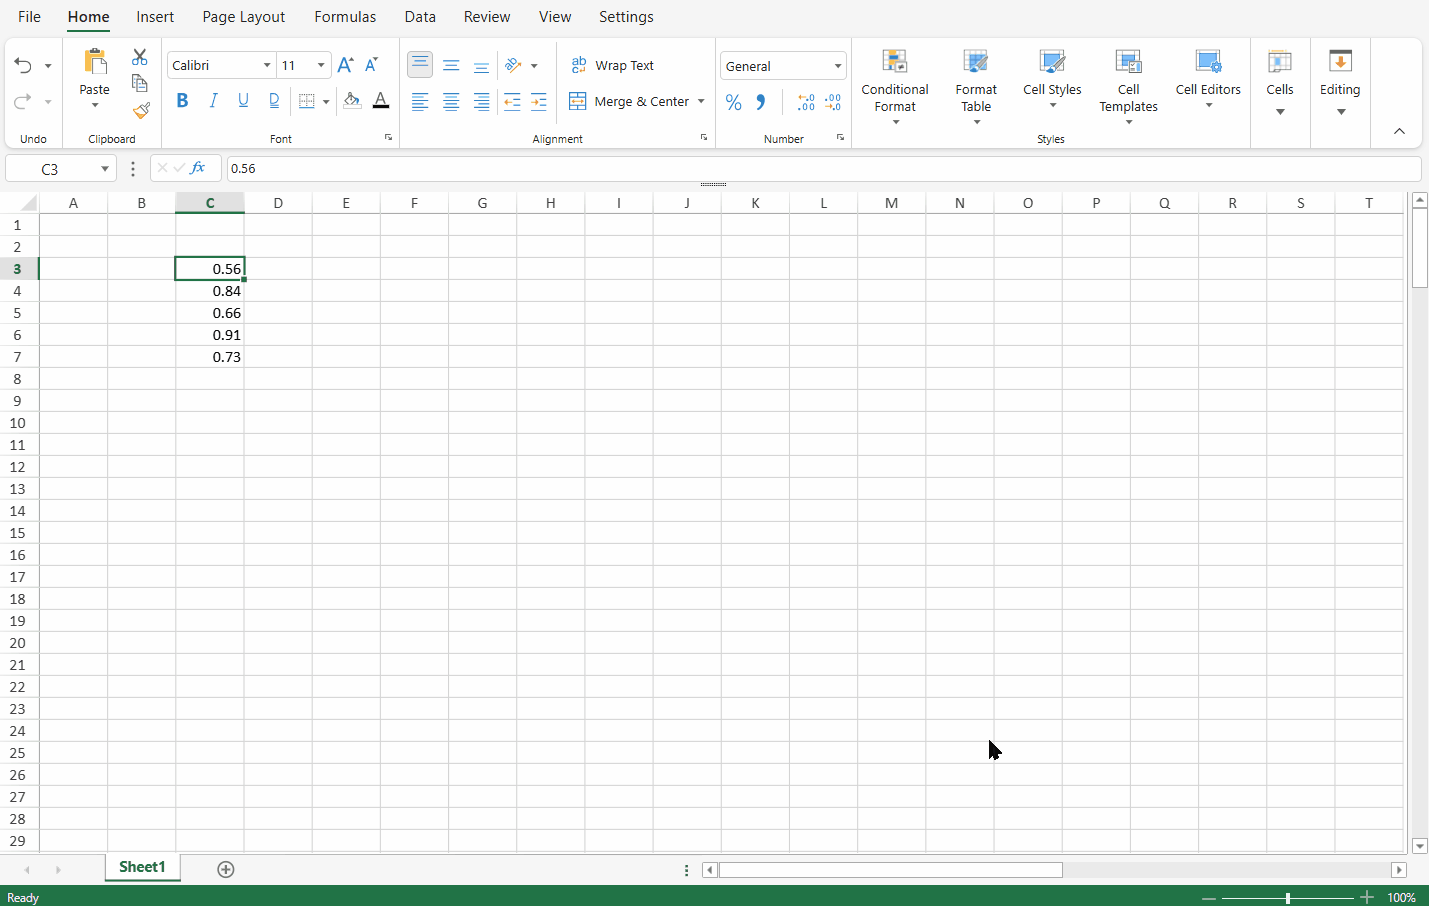Click the fx insert function icon

[x=198, y=168]
